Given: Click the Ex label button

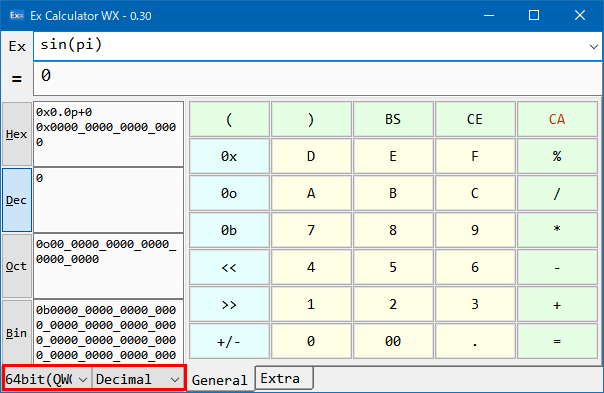Looking at the screenshot, I should click(17, 47).
